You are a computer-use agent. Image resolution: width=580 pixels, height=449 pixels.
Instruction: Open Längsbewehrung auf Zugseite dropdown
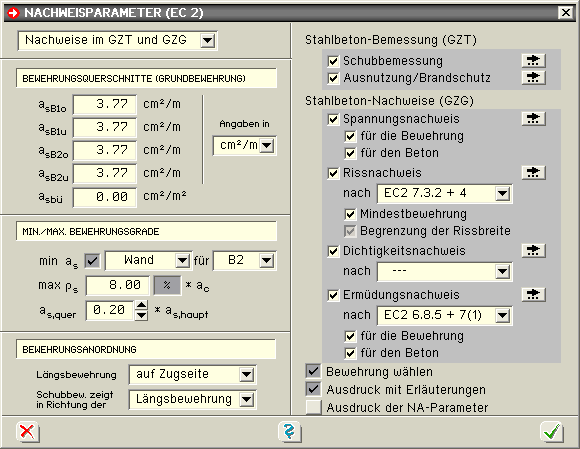click(x=246, y=374)
